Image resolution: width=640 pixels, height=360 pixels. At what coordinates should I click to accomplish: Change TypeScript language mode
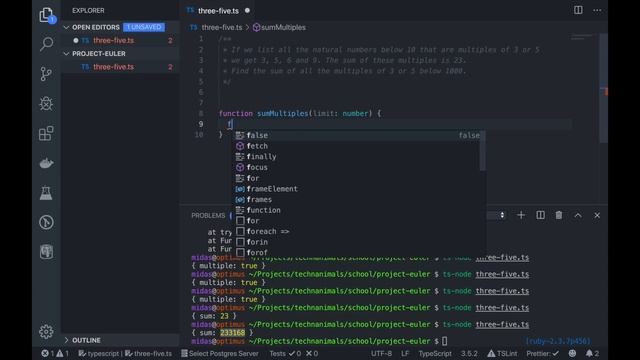[435, 353]
